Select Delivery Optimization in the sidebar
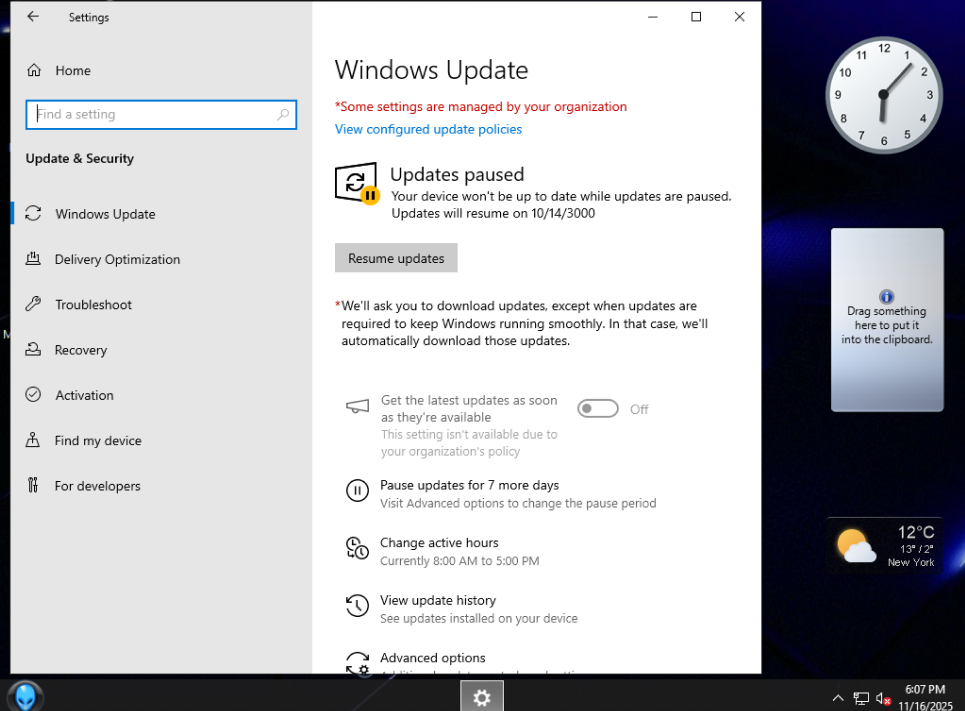The height and width of the screenshot is (711, 965). click(x=117, y=260)
